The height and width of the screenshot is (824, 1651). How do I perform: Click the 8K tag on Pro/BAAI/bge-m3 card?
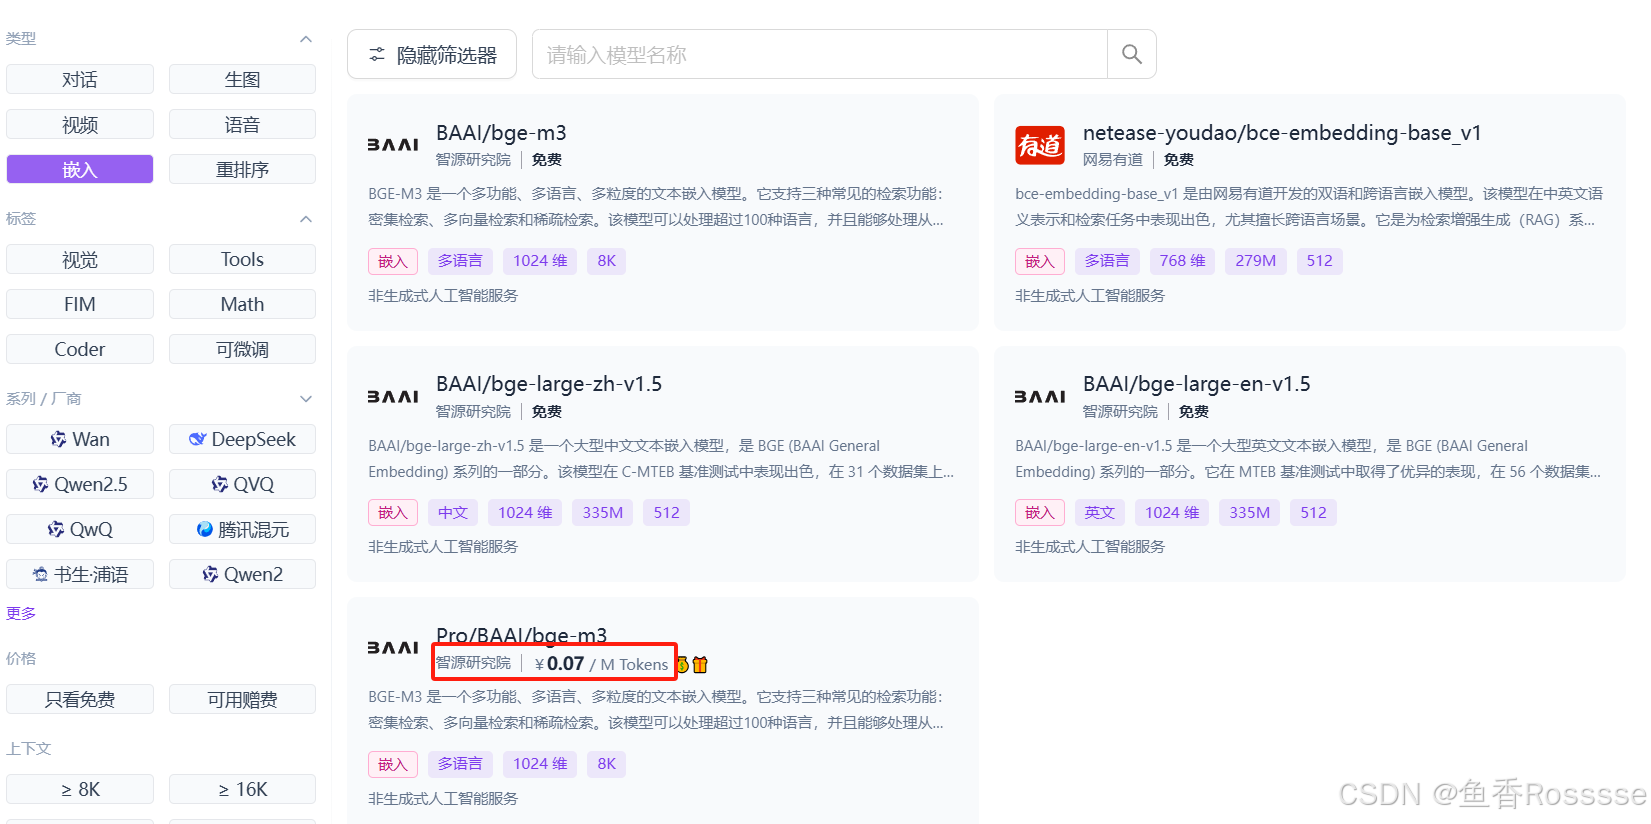pyautogui.click(x=607, y=764)
